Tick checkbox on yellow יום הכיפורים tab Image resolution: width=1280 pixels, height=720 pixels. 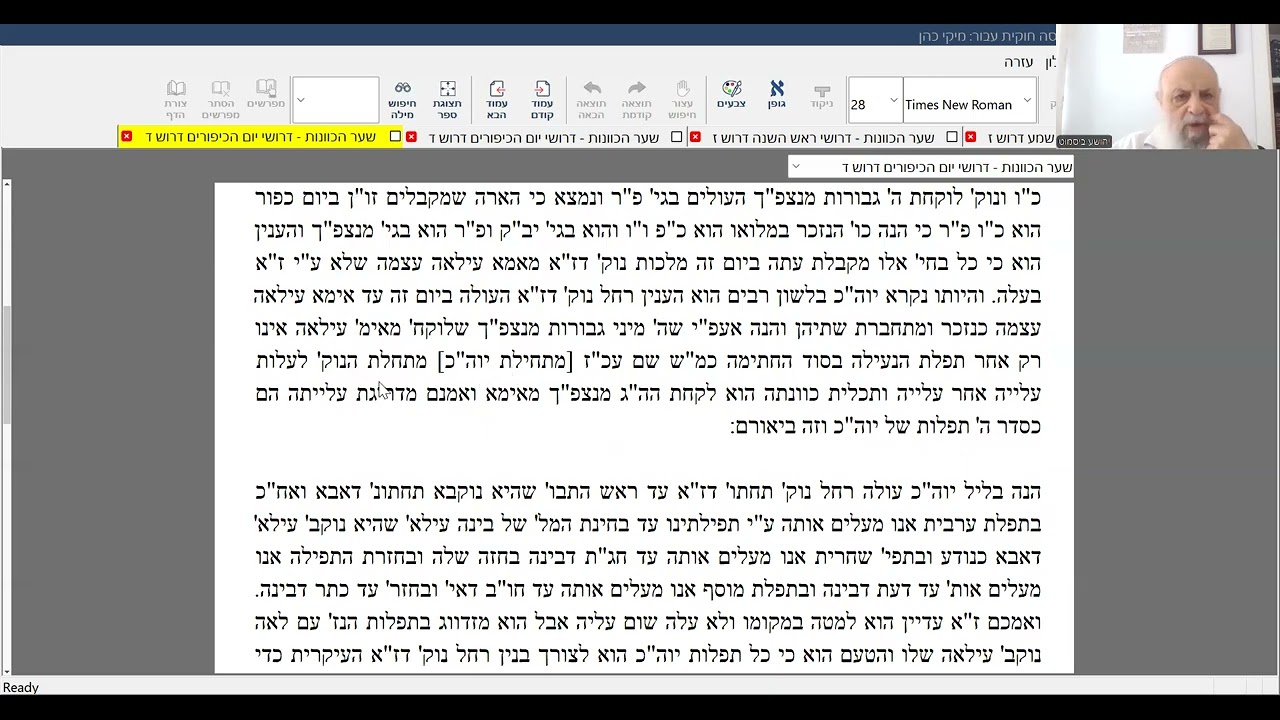(395, 137)
